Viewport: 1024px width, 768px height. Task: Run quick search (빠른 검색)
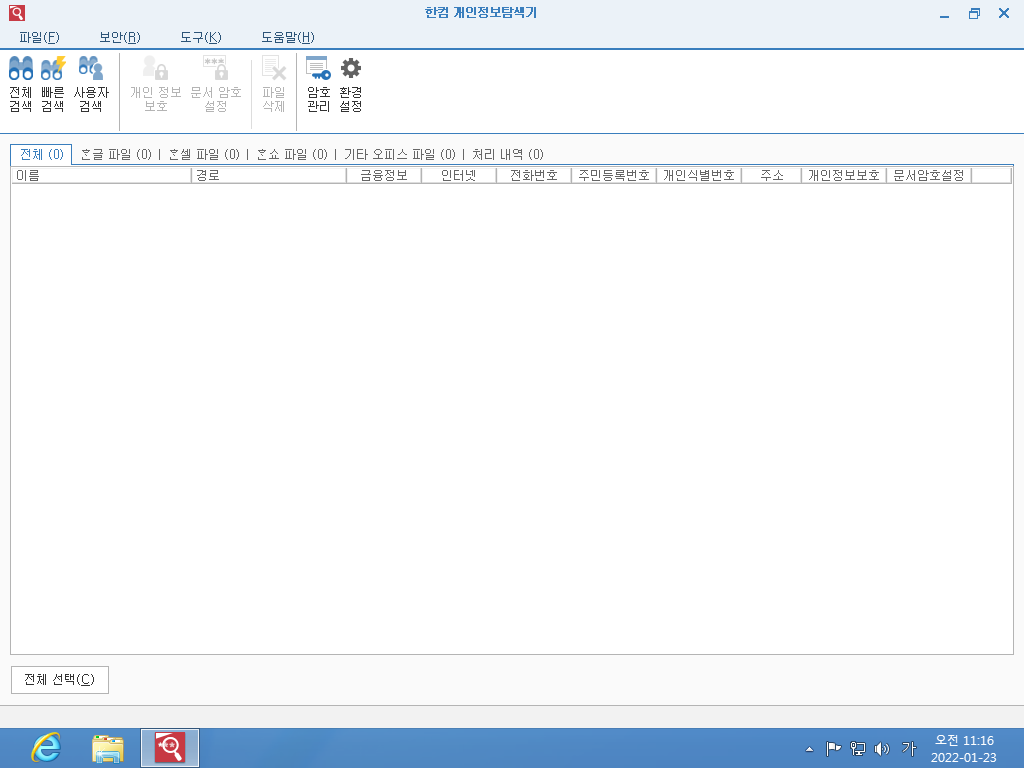(53, 84)
